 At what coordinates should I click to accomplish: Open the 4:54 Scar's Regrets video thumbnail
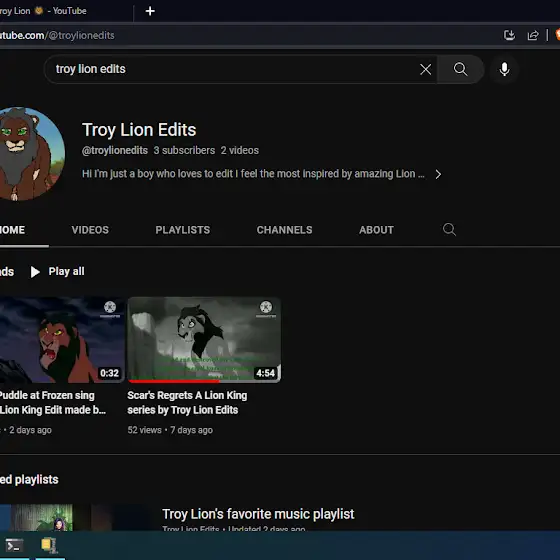(x=204, y=340)
